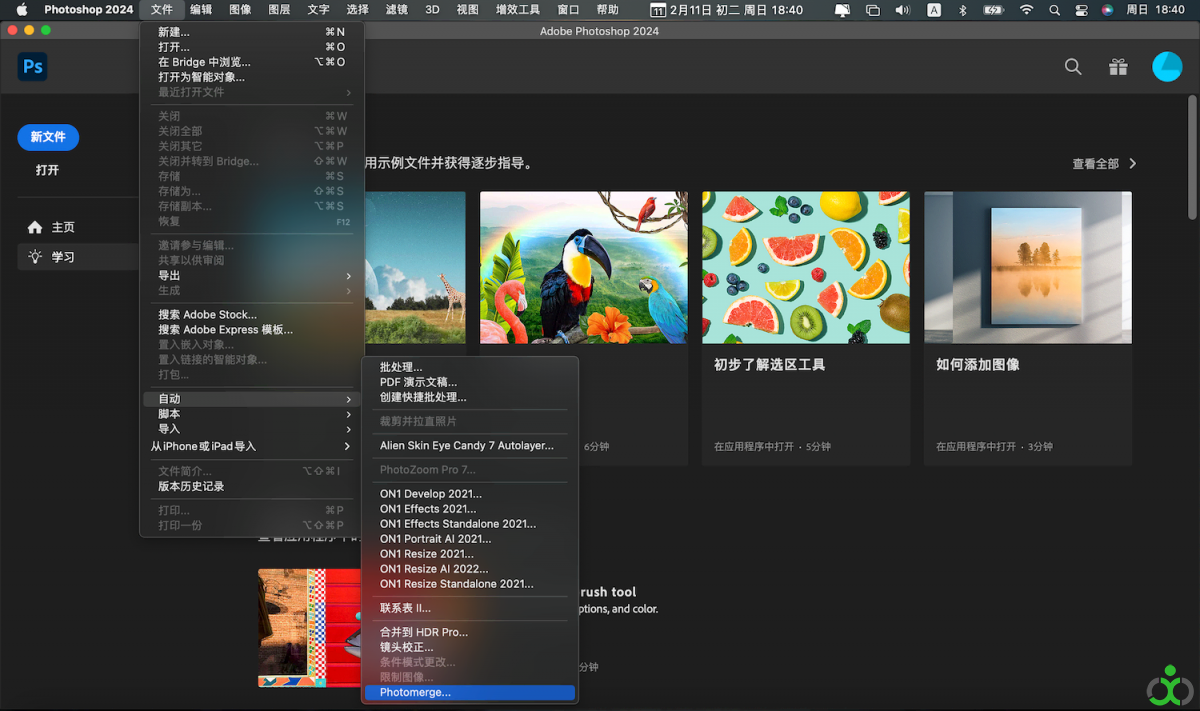Choose 创建快捷批处理... submenu entry

pos(470,397)
